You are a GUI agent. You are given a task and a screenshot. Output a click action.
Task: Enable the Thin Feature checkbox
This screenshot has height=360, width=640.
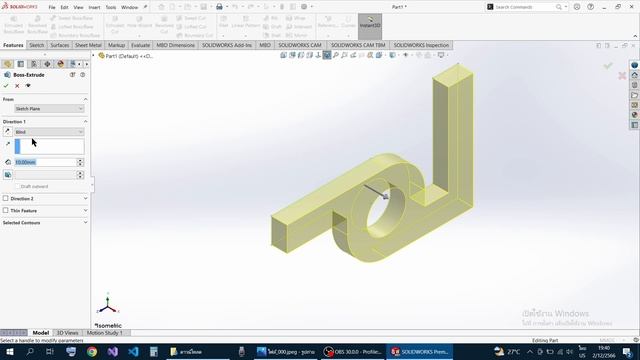pyautogui.click(x=6, y=210)
